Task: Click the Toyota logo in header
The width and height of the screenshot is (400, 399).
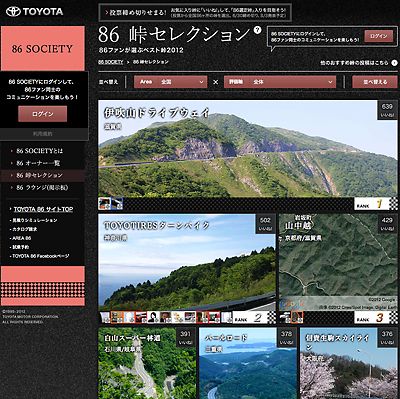Action: coord(35,11)
